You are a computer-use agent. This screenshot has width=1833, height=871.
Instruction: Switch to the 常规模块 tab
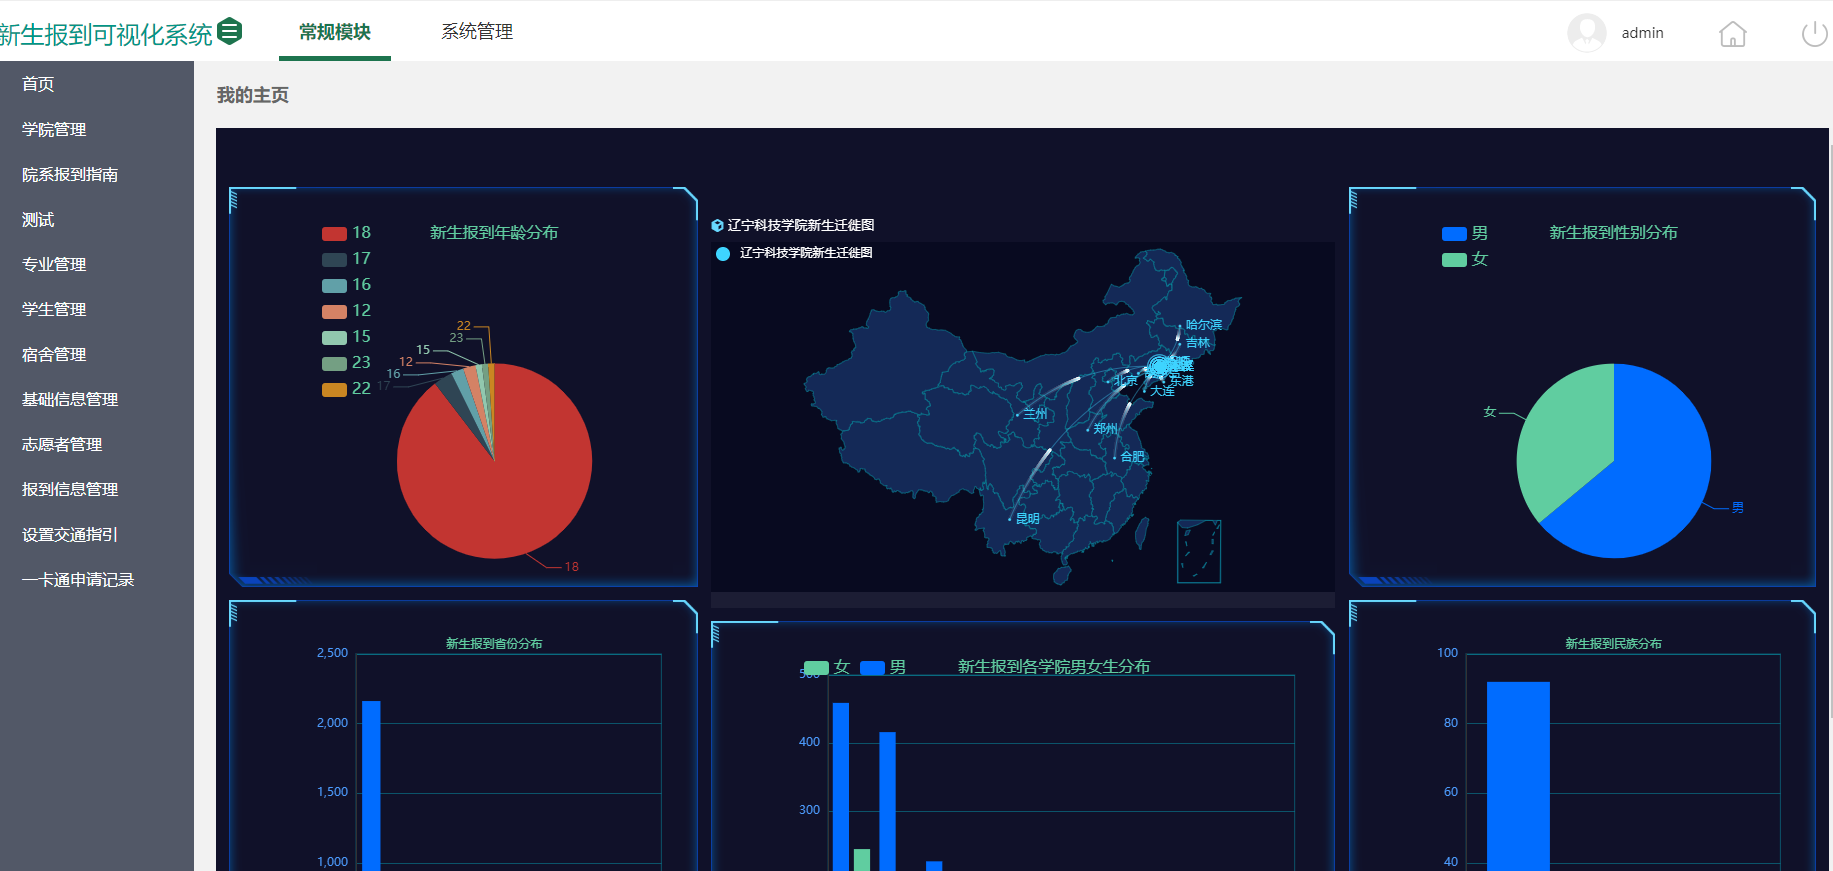pyautogui.click(x=334, y=32)
